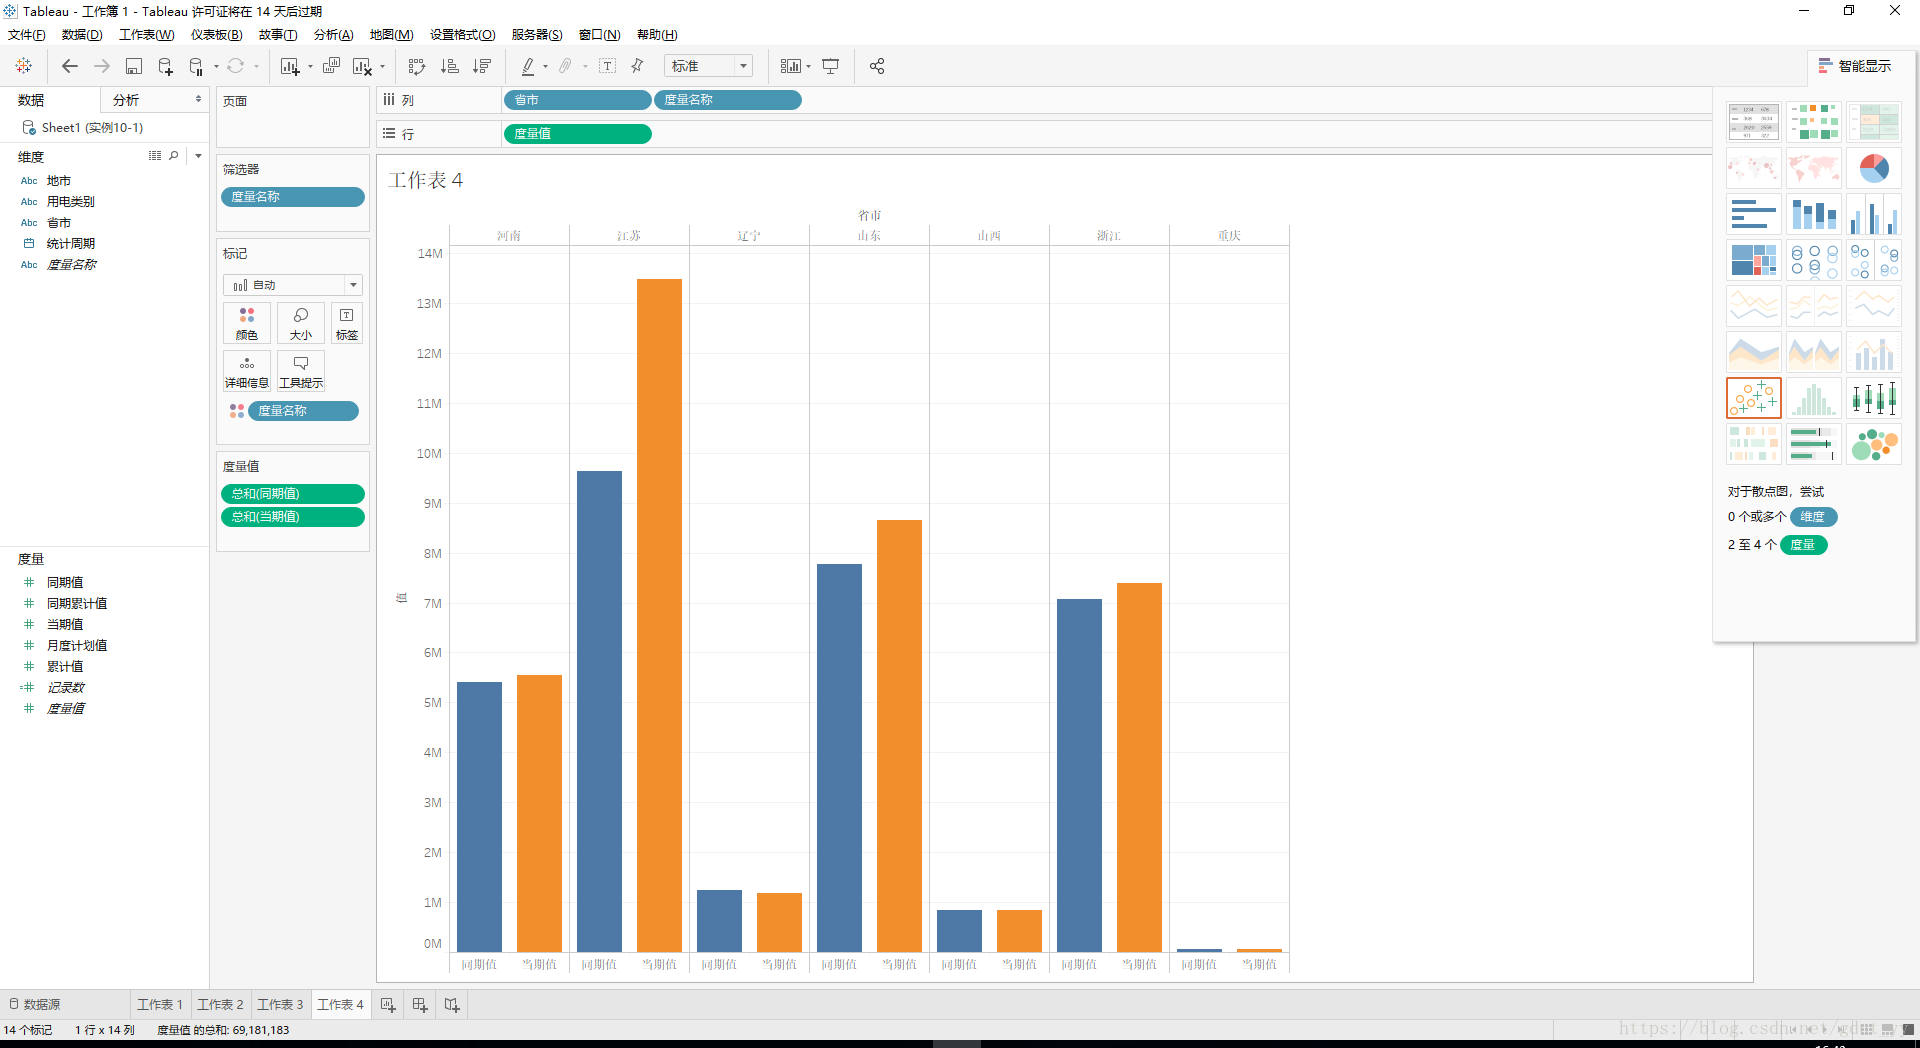This screenshot has width=1920, height=1048.
Task: Open the dropdown arrow beside show cards icon
Action: [808, 67]
